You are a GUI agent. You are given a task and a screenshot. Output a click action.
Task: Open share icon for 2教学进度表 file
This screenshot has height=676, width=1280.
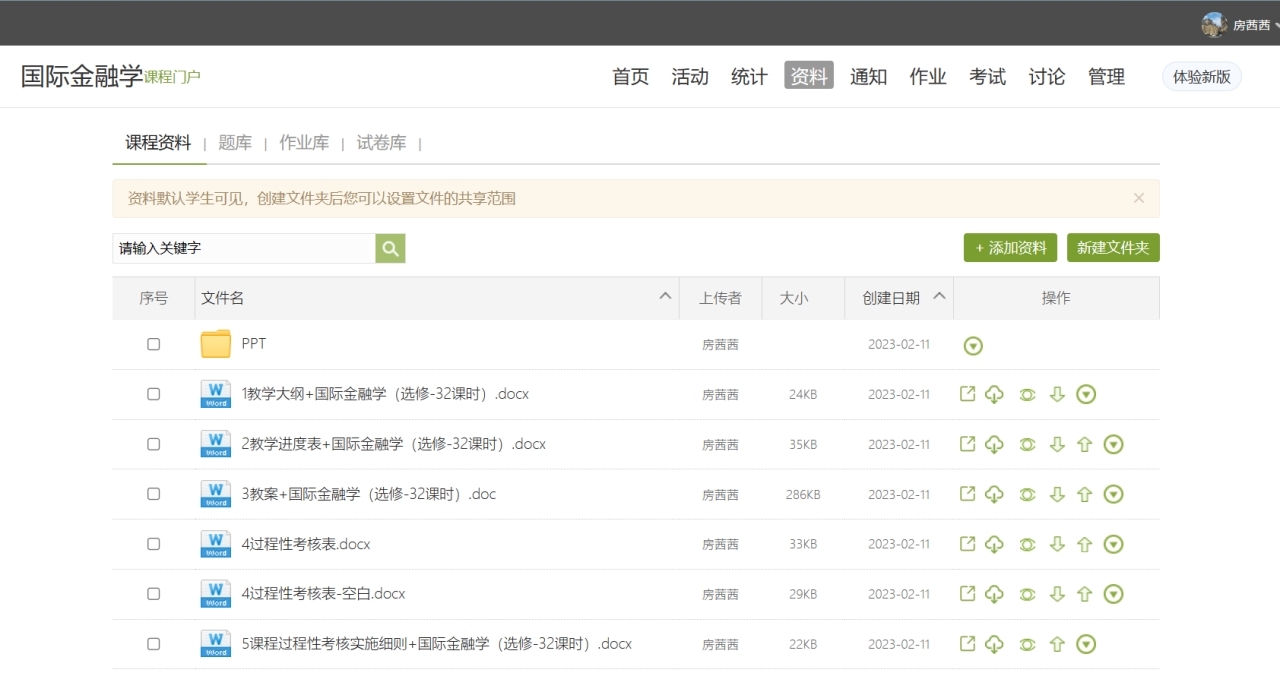coord(967,444)
